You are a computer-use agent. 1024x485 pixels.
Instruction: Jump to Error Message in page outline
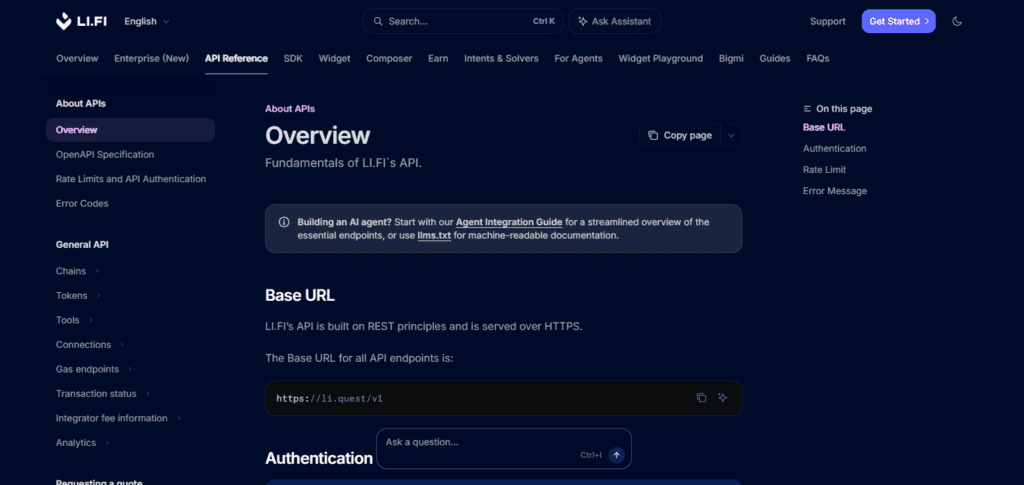coord(835,191)
